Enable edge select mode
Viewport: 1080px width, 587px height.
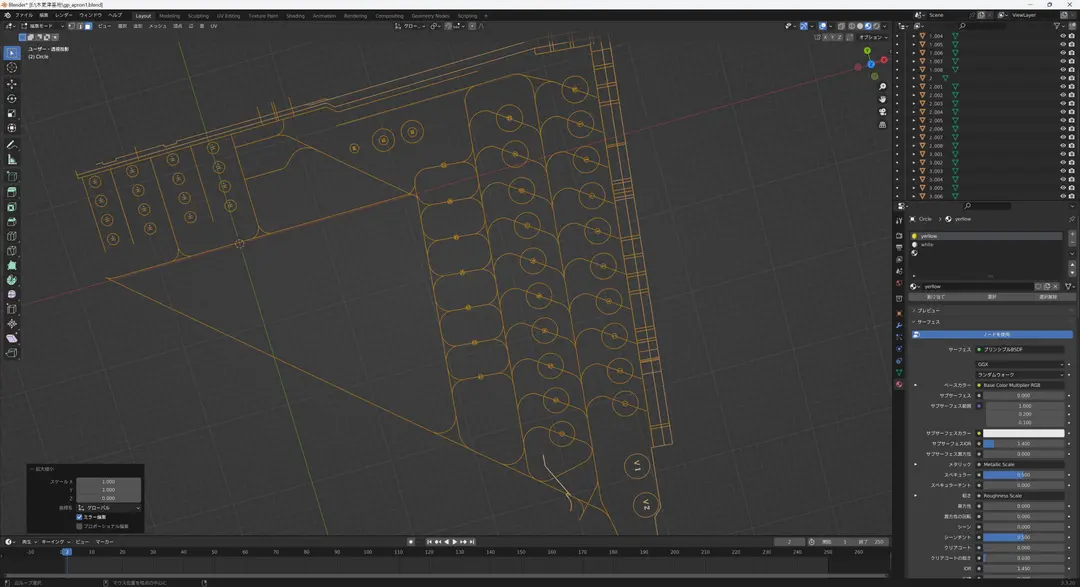point(80,26)
